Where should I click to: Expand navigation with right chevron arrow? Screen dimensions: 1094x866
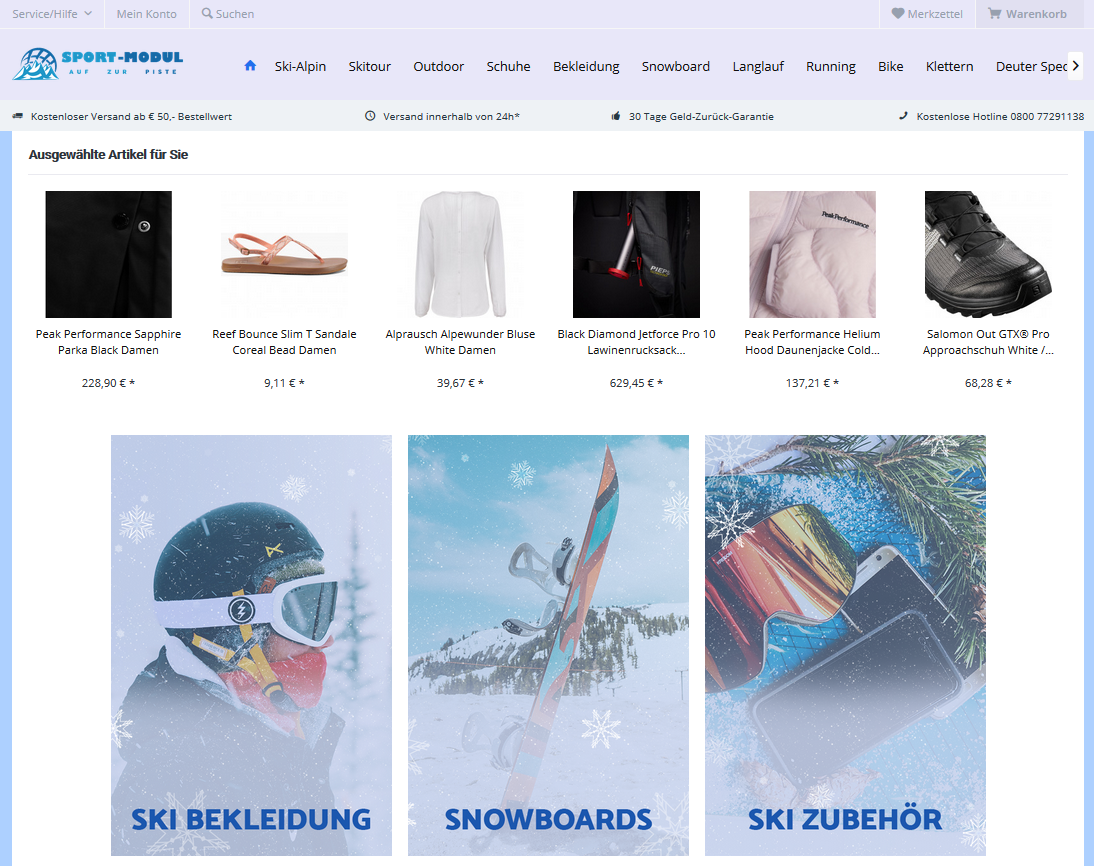pyautogui.click(x=1076, y=66)
